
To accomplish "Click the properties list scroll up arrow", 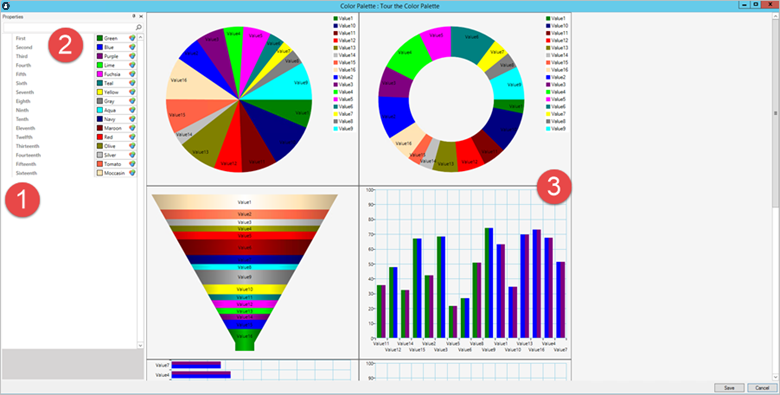I will pyautogui.click(x=140, y=37).
